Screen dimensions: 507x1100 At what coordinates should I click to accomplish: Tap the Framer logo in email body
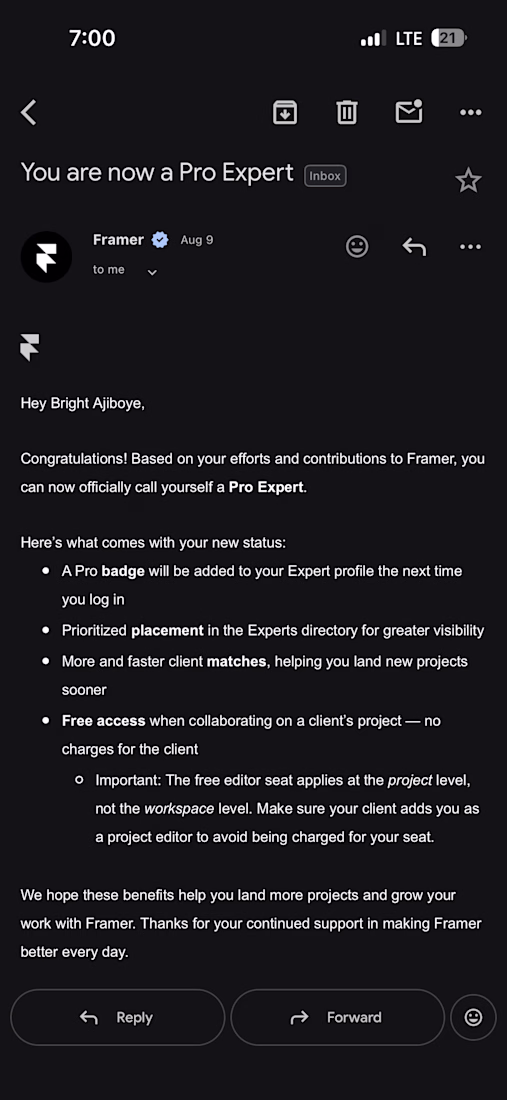[30, 347]
